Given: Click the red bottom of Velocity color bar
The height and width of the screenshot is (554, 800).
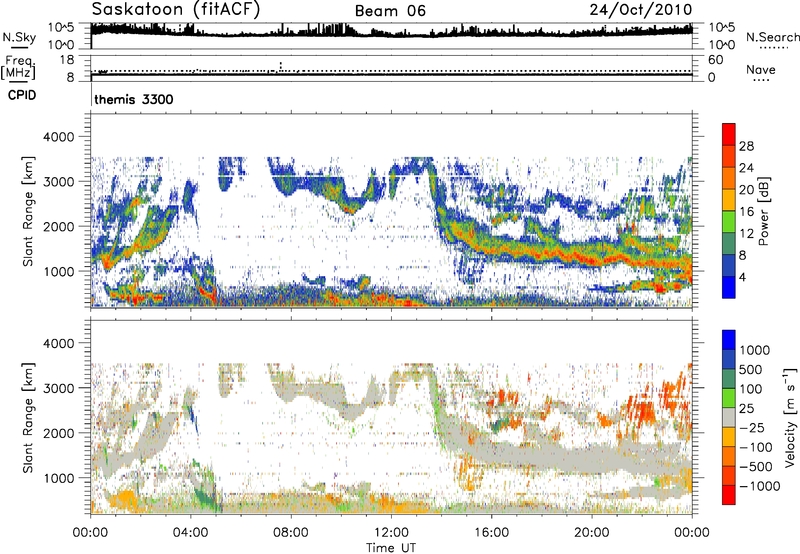Looking at the screenshot, I should click(x=729, y=495).
